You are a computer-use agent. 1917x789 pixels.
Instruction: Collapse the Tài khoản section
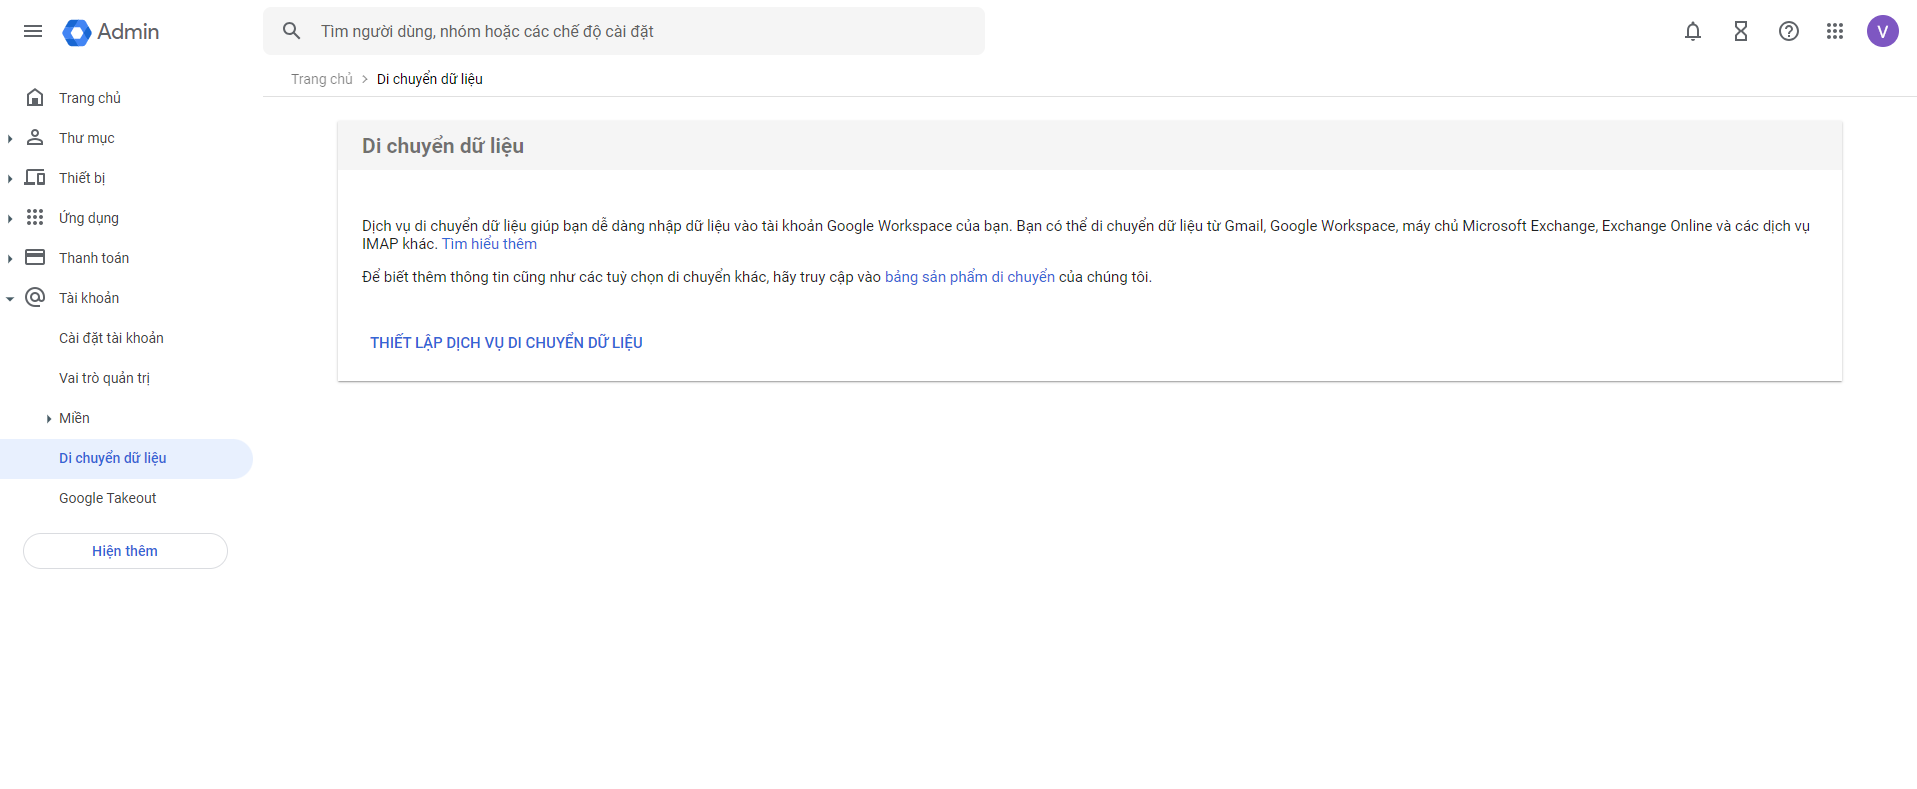[x=10, y=299]
